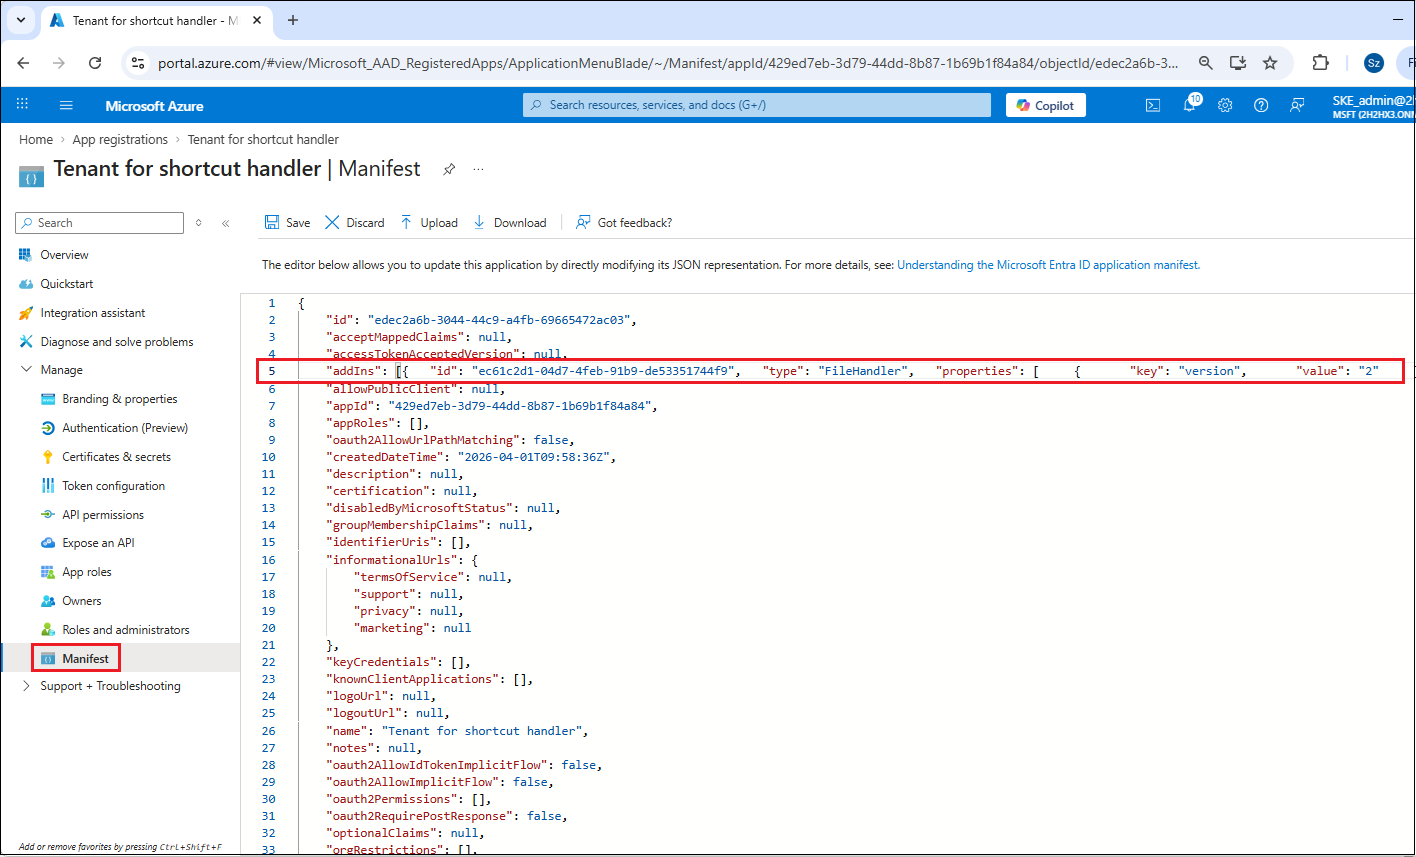Viewport: 1416px width, 857px height.
Task: Collapse the sidebar menu with double chevron
Action: point(225,223)
